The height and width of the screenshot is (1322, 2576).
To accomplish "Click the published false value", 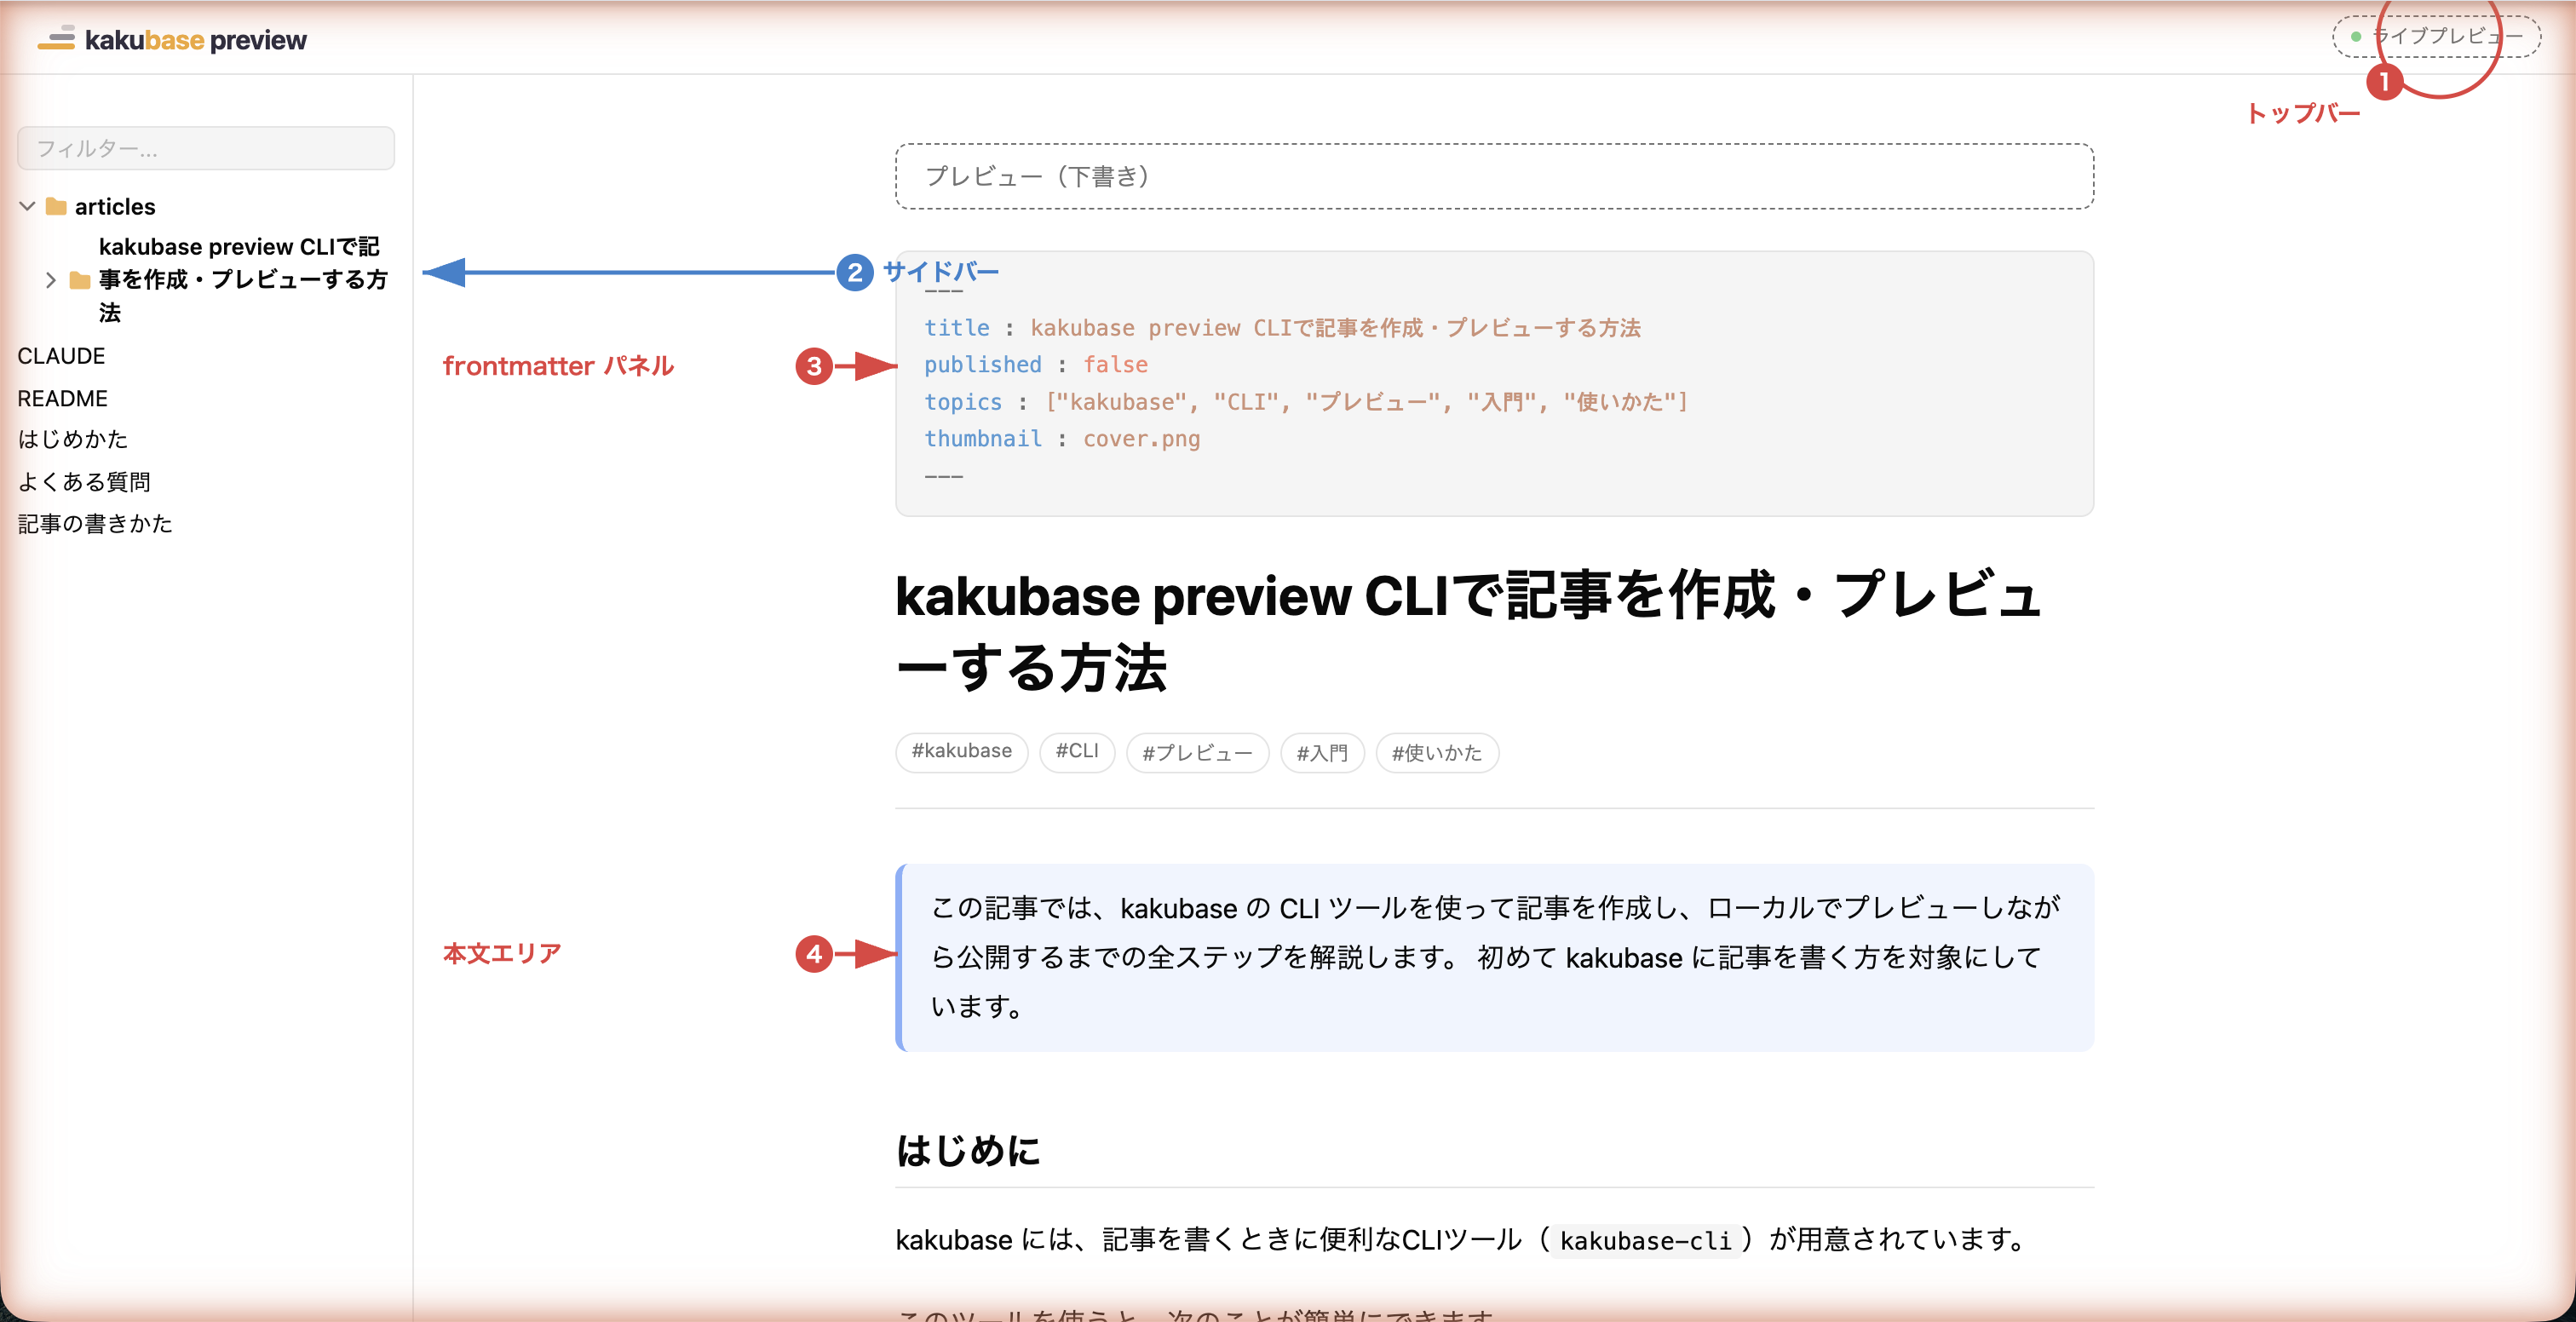I will [x=1115, y=365].
